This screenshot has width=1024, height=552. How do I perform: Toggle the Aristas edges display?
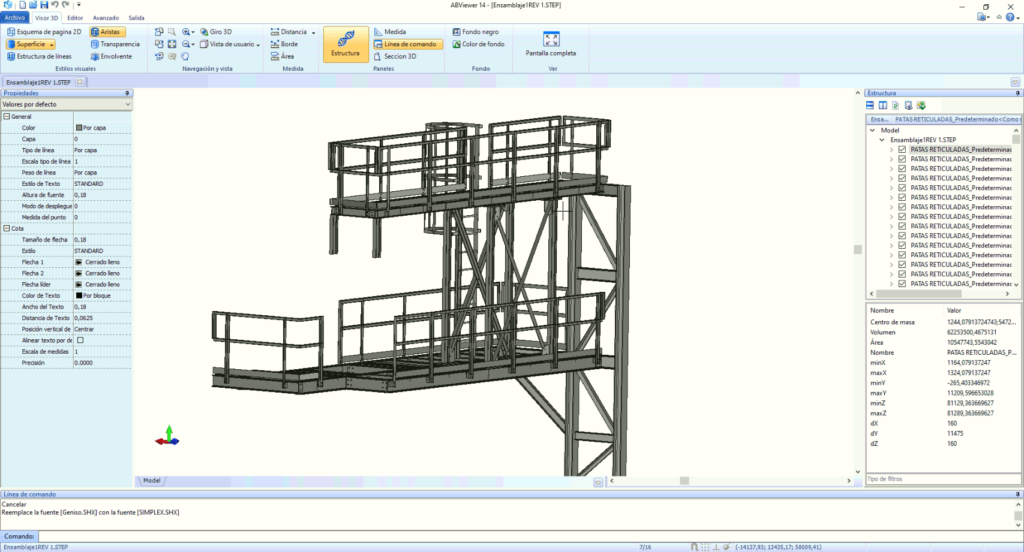[106, 31]
